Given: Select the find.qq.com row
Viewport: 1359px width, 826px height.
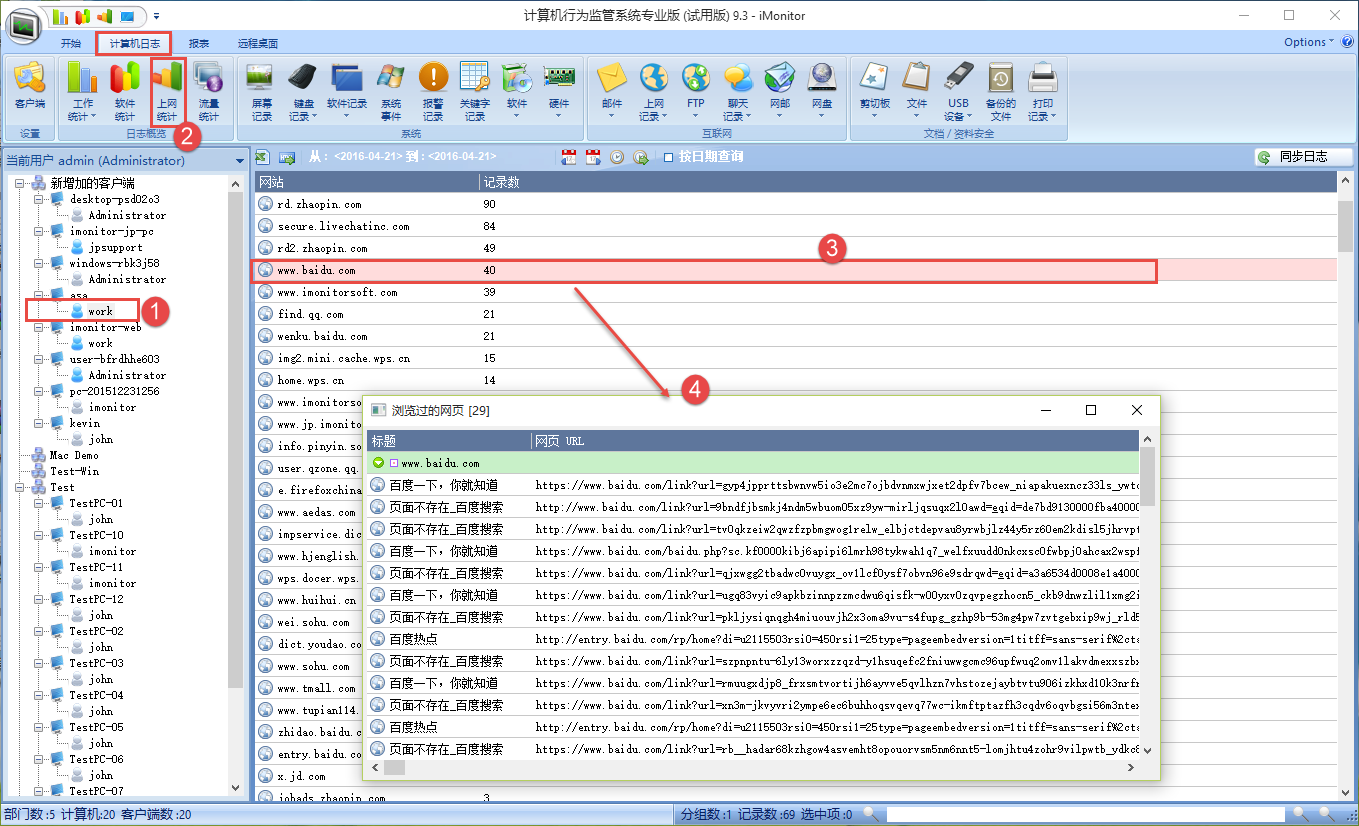Looking at the screenshot, I should (794, 314).
